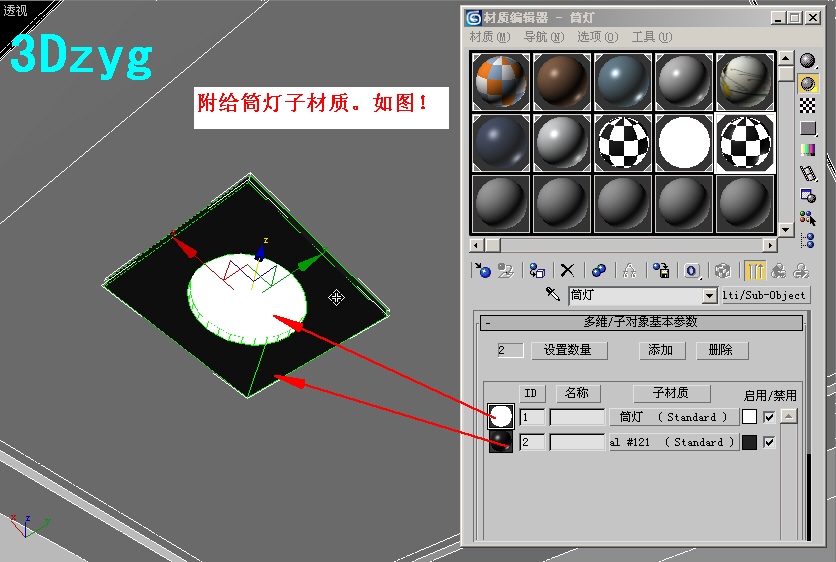Enable/disable checkbox for sub-material ID 1
836x562 pixels.
point(769,417)
